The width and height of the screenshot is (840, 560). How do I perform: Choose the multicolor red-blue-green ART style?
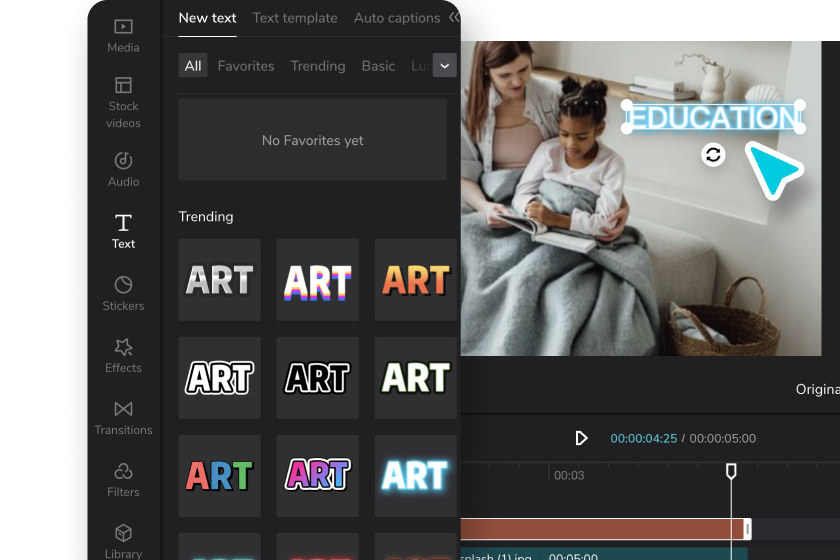220,476
